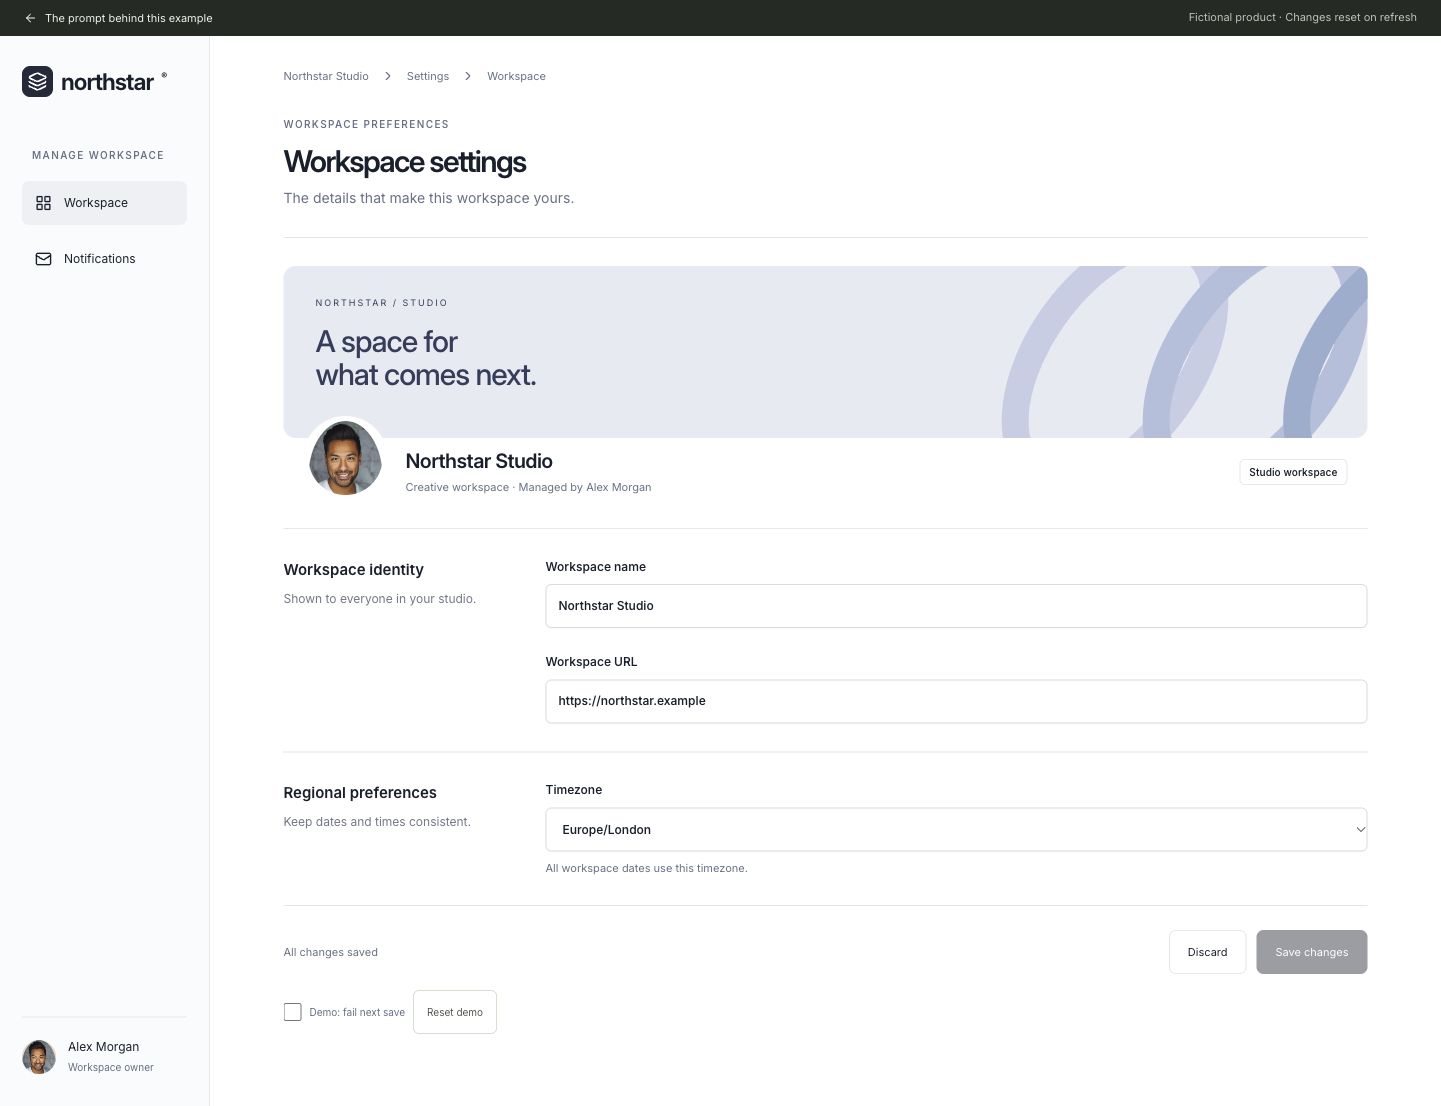Click the 'NORTHSTAR / STUDIO' banner label
Screen dimensions: 1441x1106
[x=381, y=303]
